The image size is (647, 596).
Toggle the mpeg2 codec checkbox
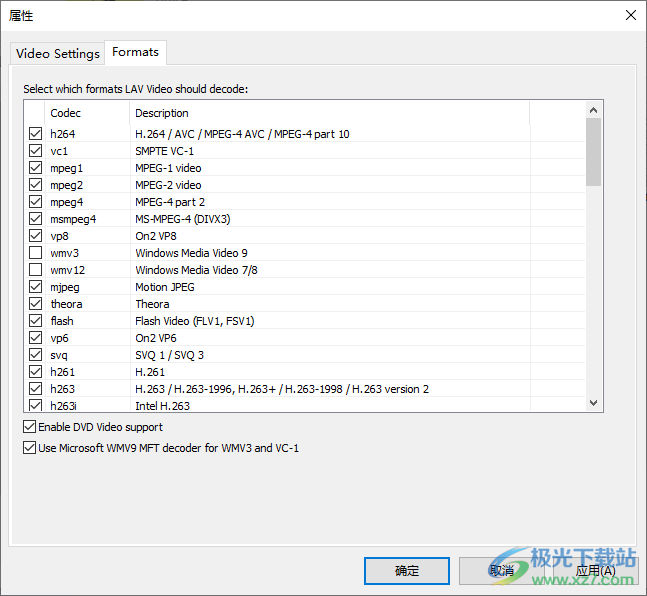point(35,184)
